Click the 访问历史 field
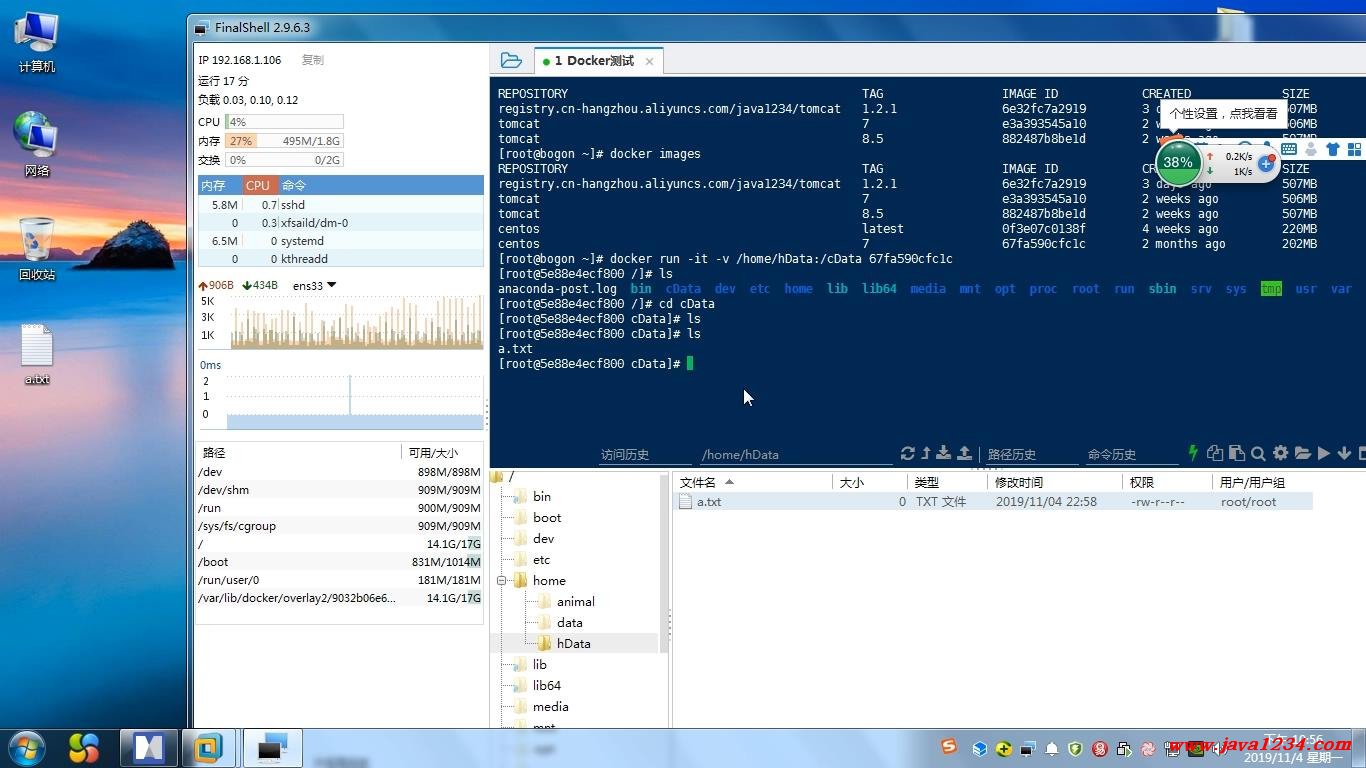Screen dimensions: 1366x768 click(643, 455)
